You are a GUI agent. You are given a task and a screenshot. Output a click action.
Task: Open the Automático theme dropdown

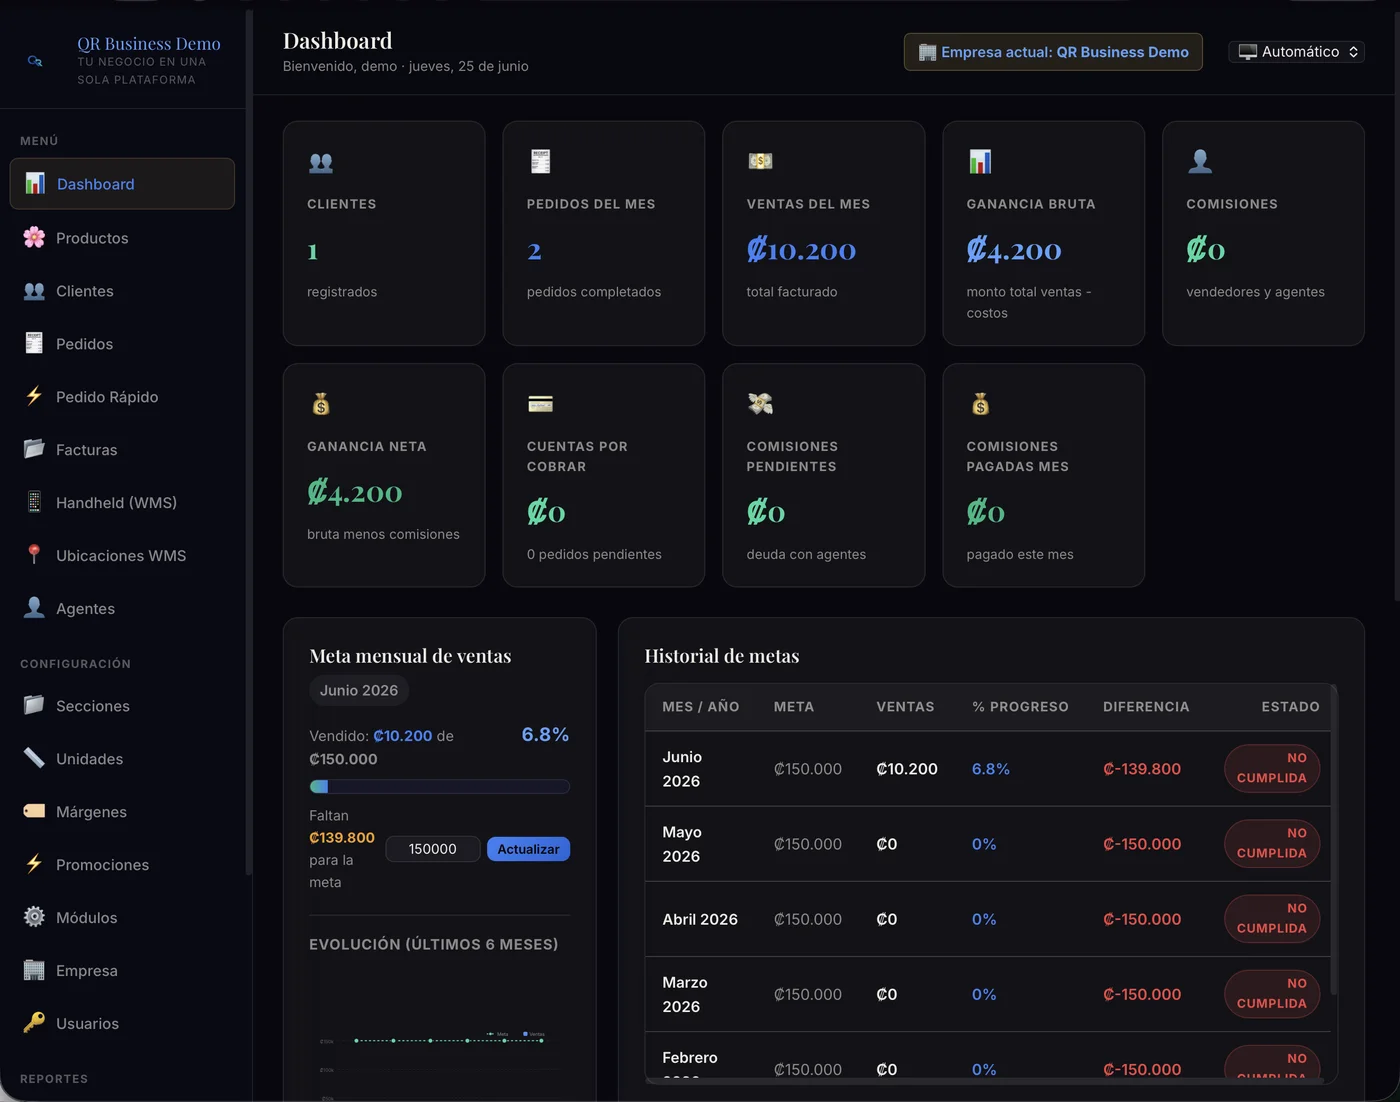tap(1297, 52)
